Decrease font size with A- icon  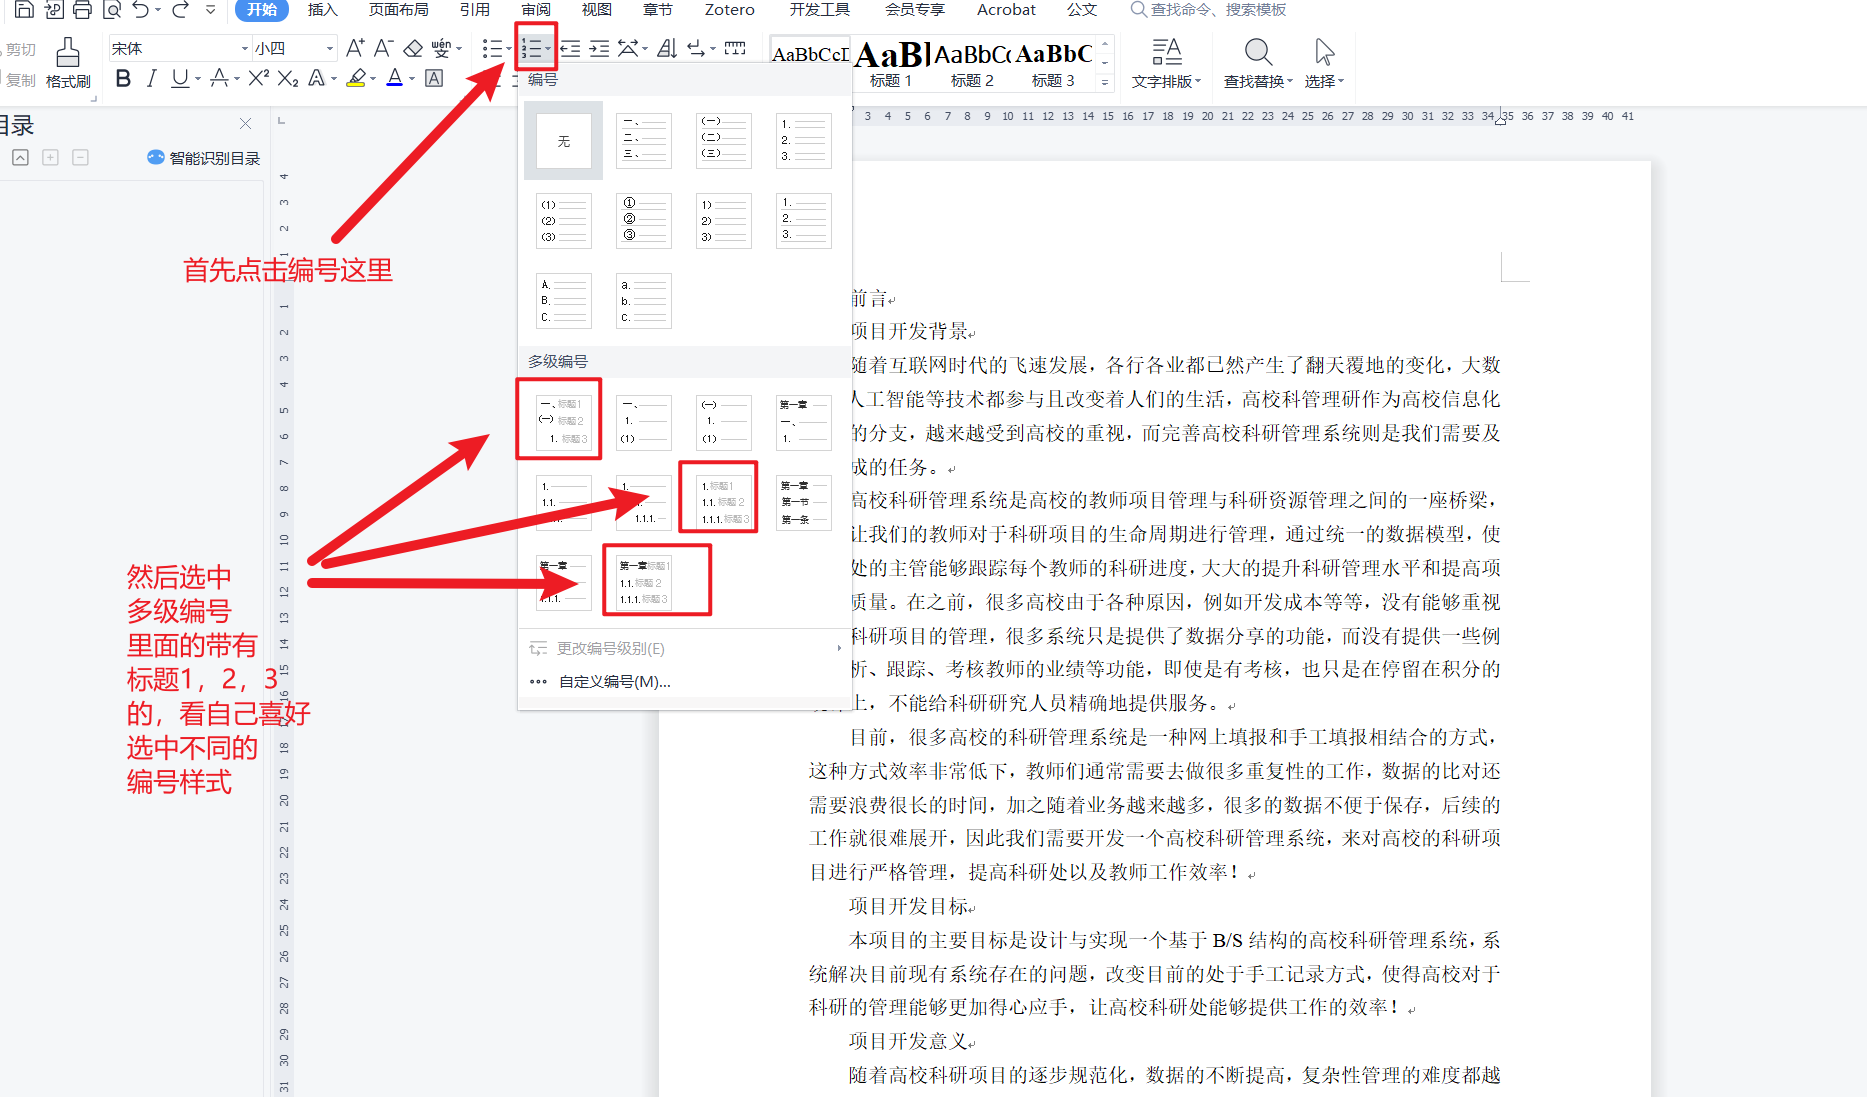point(383,48)
